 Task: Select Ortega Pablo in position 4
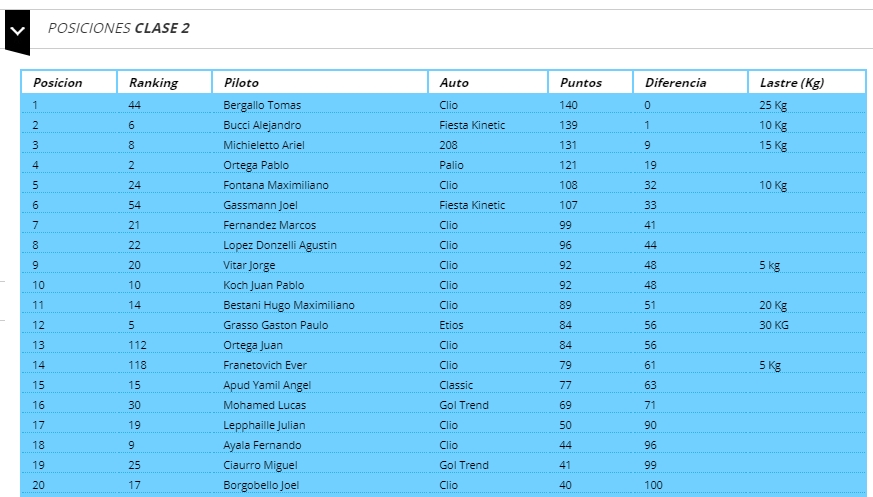coord(256,165)
